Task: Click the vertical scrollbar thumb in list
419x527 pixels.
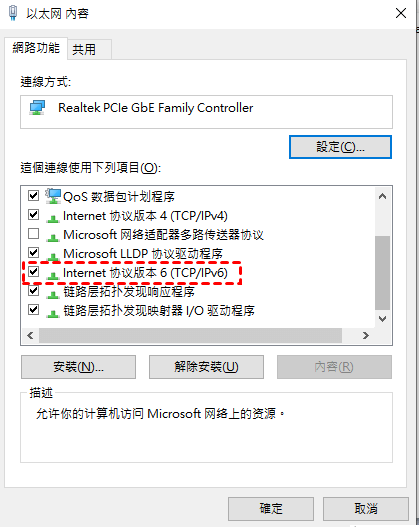Action: coord(382,273)
